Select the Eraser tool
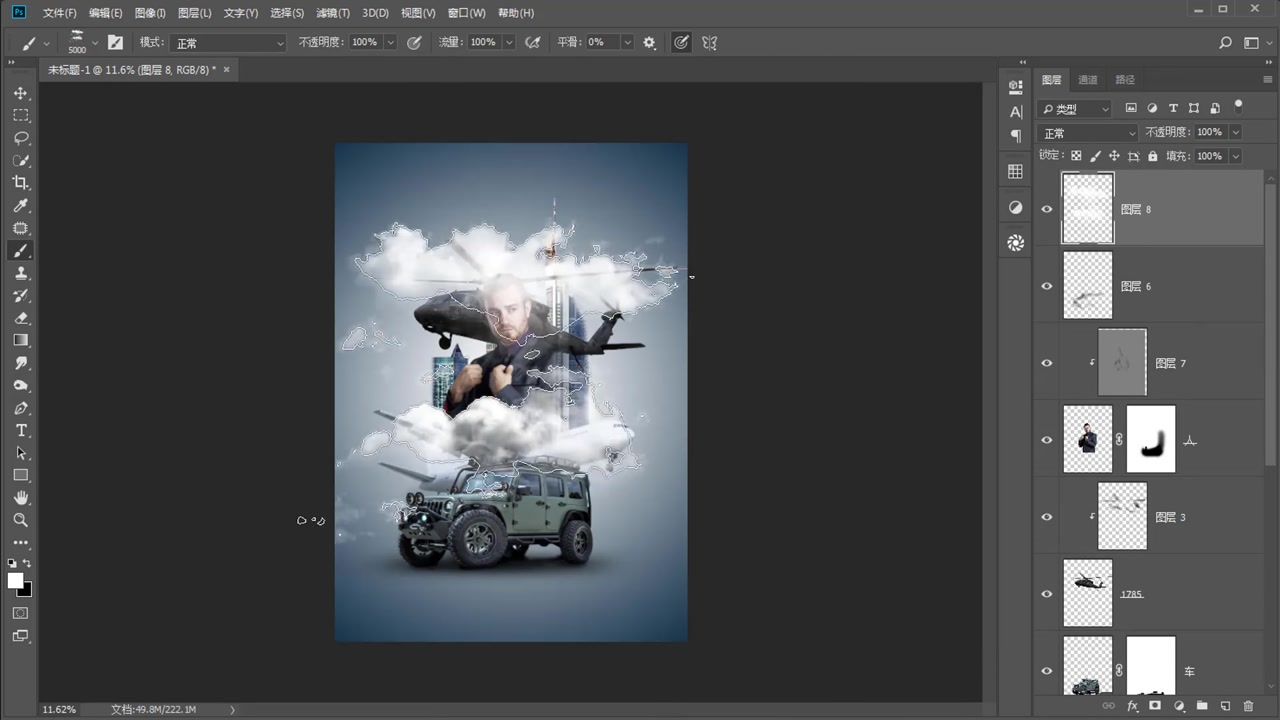 point(20,318)
